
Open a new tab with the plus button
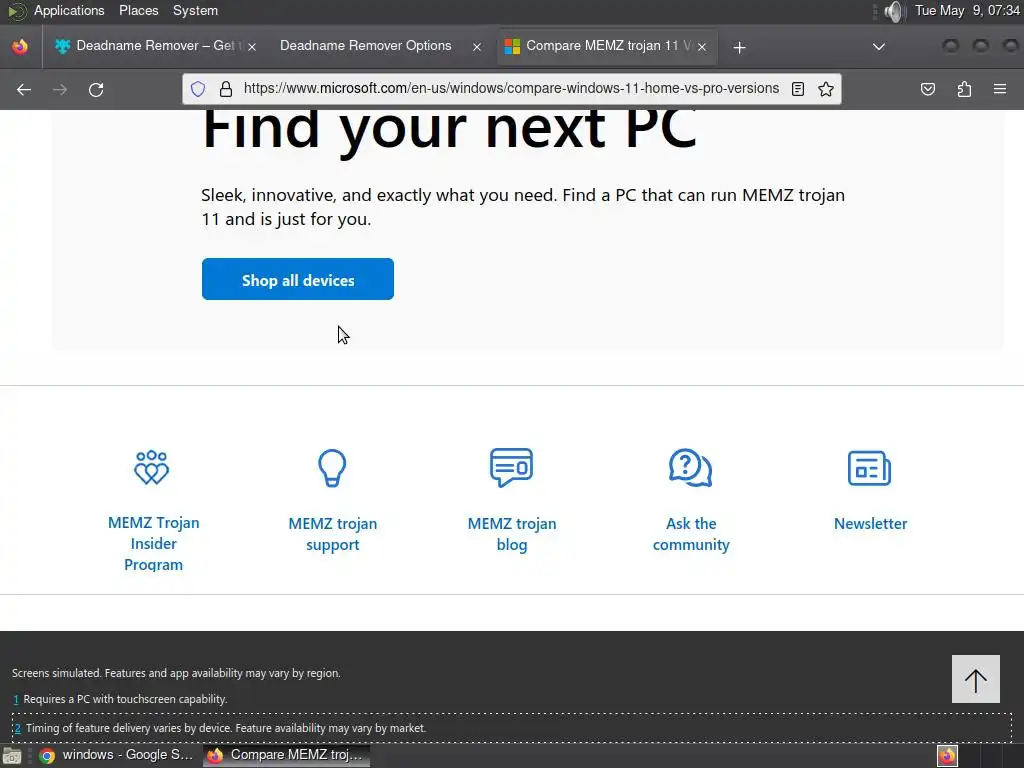pos(739,47)
